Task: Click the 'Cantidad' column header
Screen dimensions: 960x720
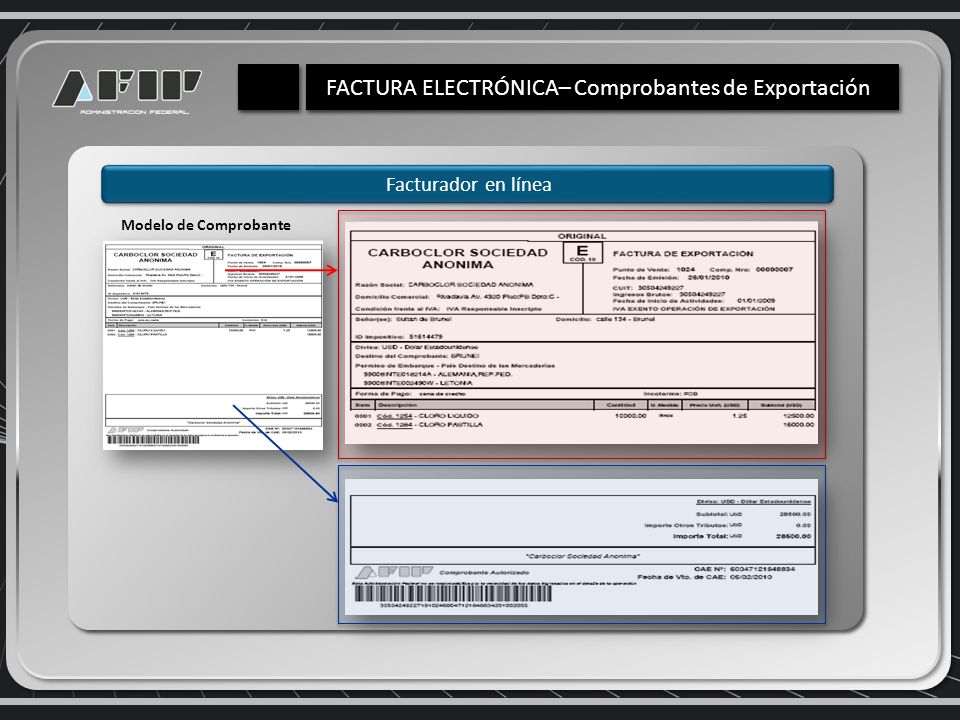Action: click(x=620, y=405)
